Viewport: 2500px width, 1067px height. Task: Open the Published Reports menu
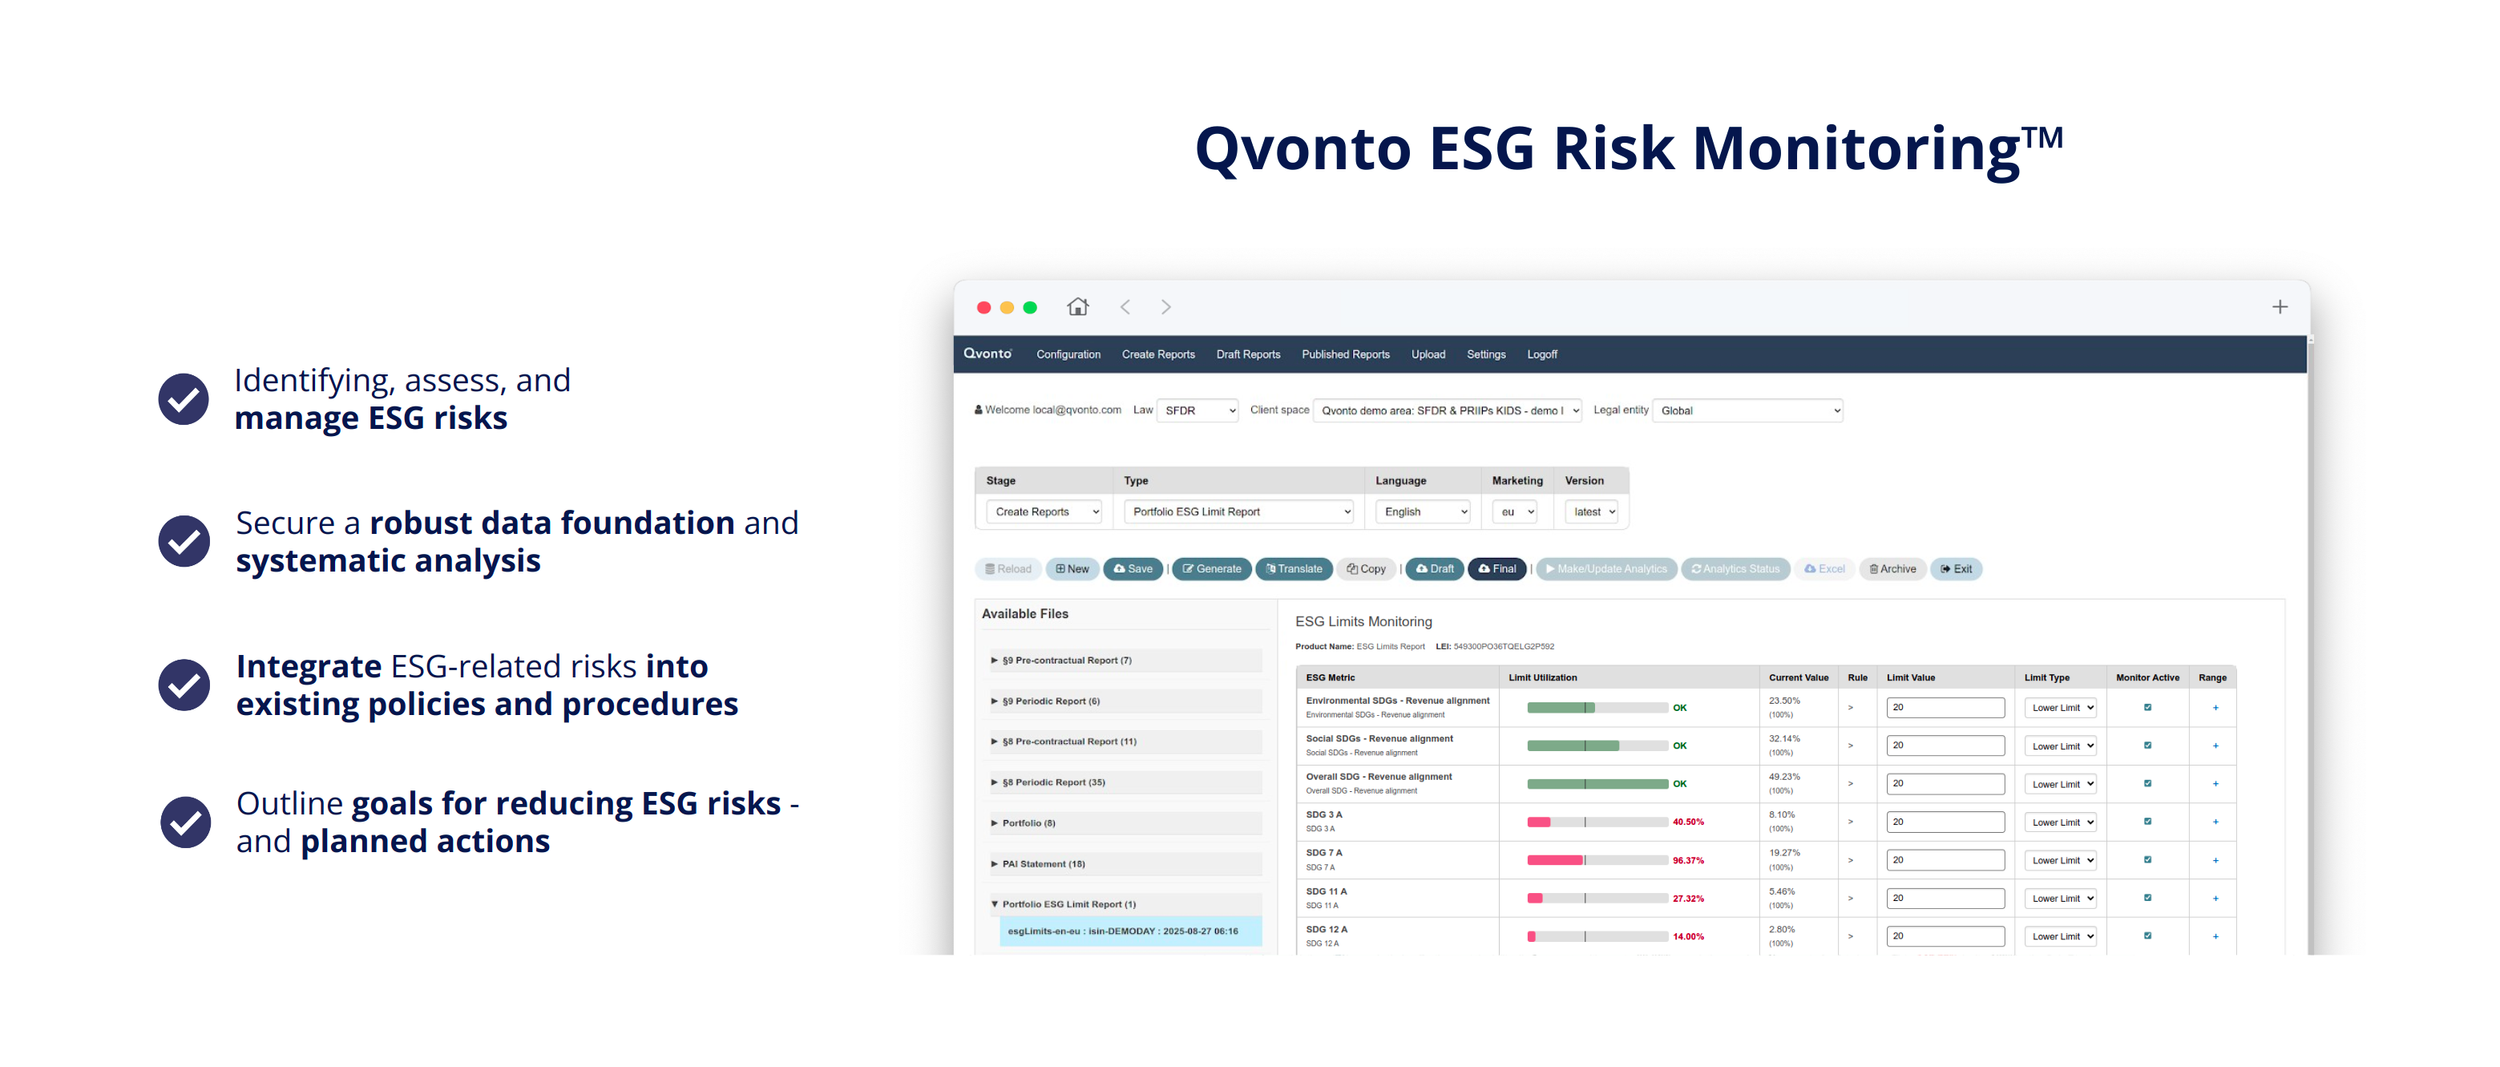coord(1345,354)
